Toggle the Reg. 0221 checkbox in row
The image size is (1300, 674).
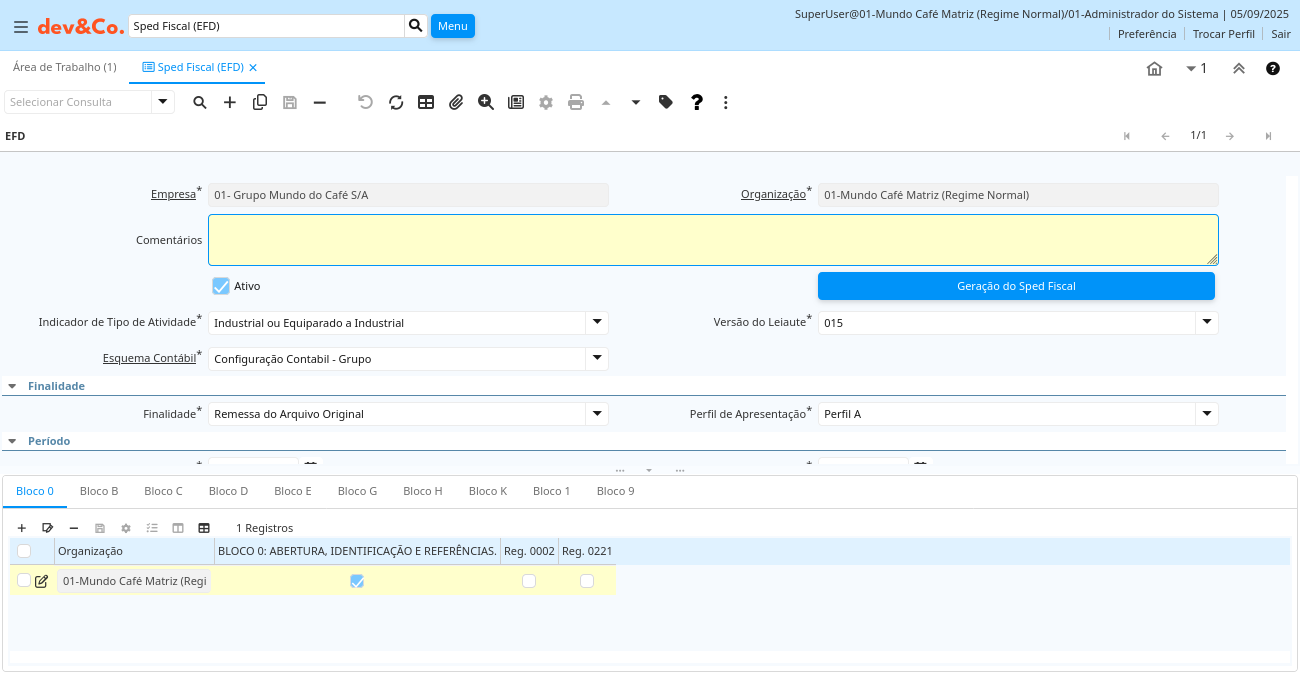click(587, 581)
